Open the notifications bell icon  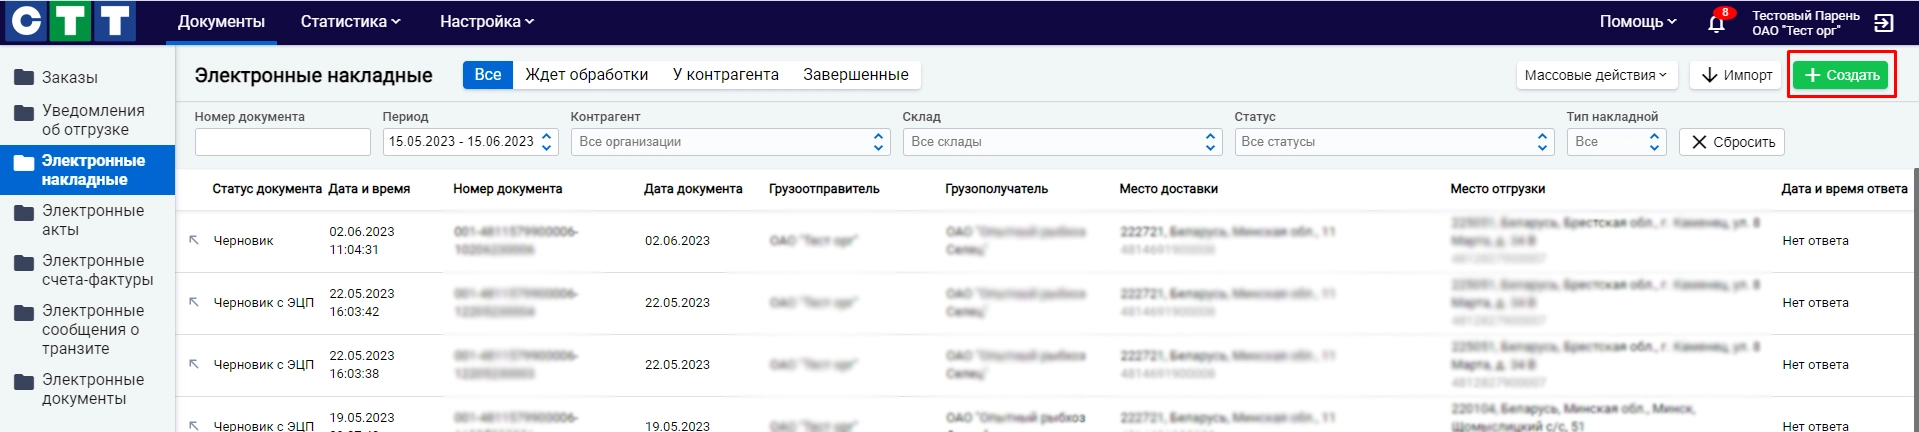coord(1716,23)
